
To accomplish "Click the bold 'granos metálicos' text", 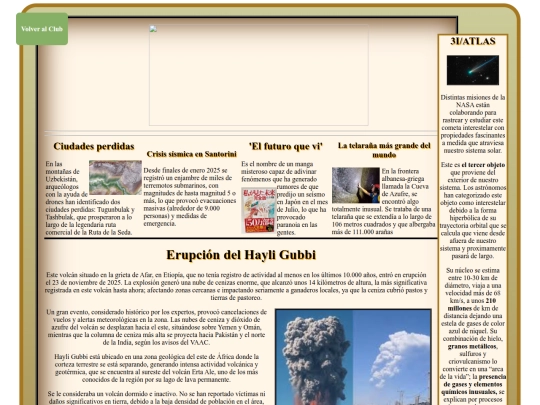I will 472,346.
